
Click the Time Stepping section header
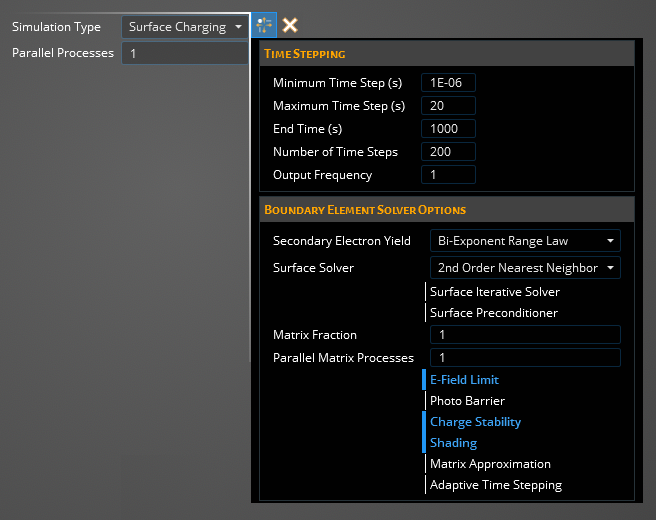(x=447, y=54)
